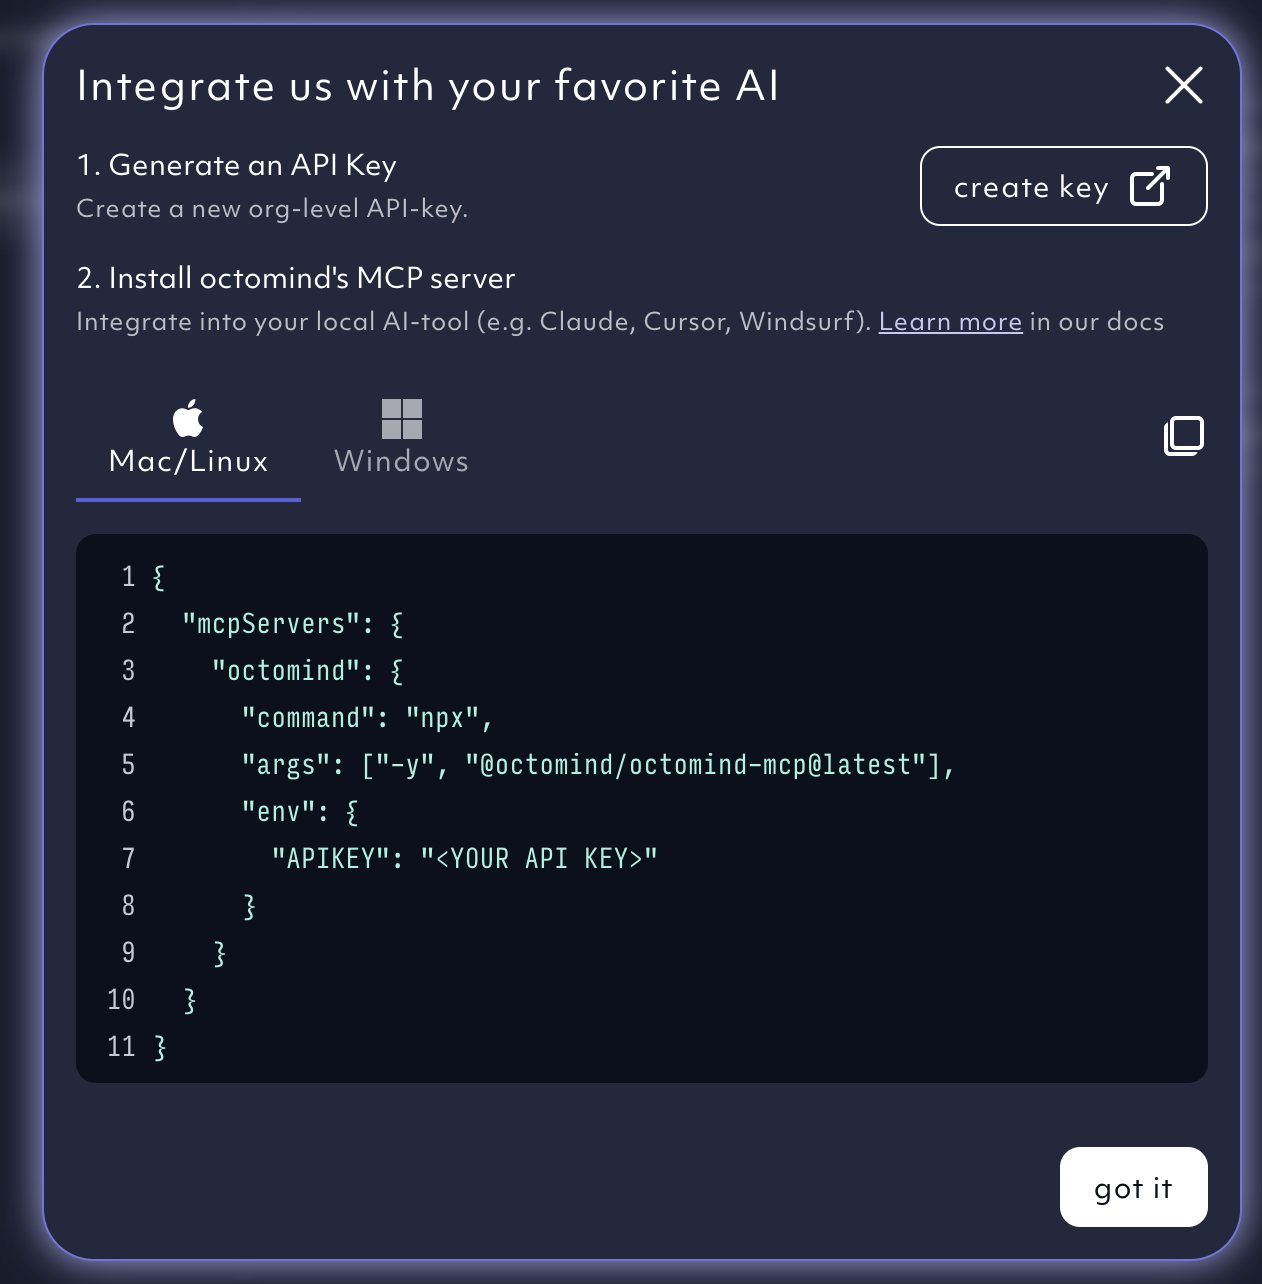Click the Windows logo icon
Image resolution: width=1262 pixels, height=1284 pixels.
402,419
